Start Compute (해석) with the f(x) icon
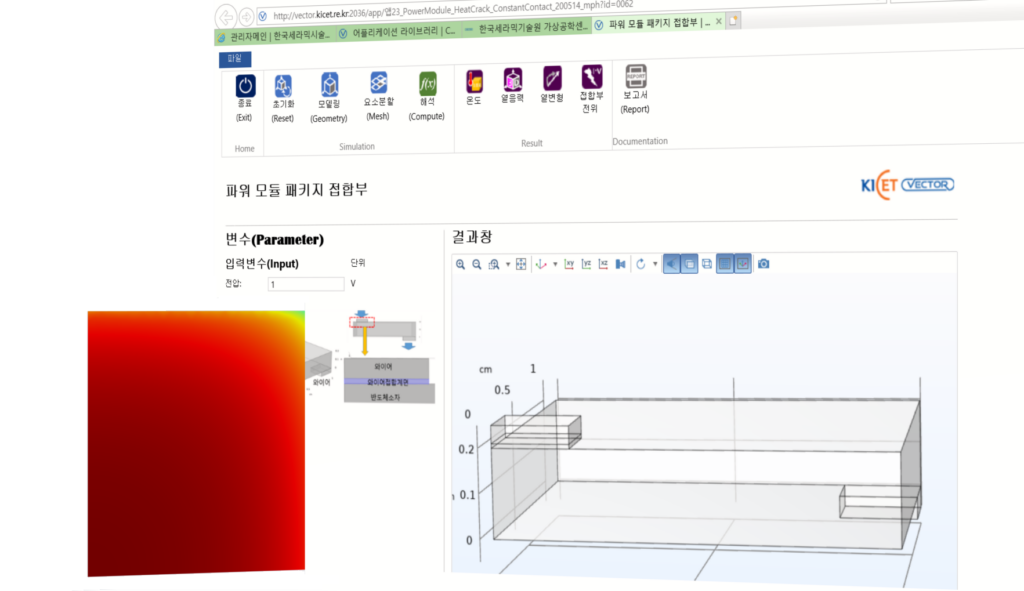The height and width of the screenshot is (591, 1024). click(427, 84)
